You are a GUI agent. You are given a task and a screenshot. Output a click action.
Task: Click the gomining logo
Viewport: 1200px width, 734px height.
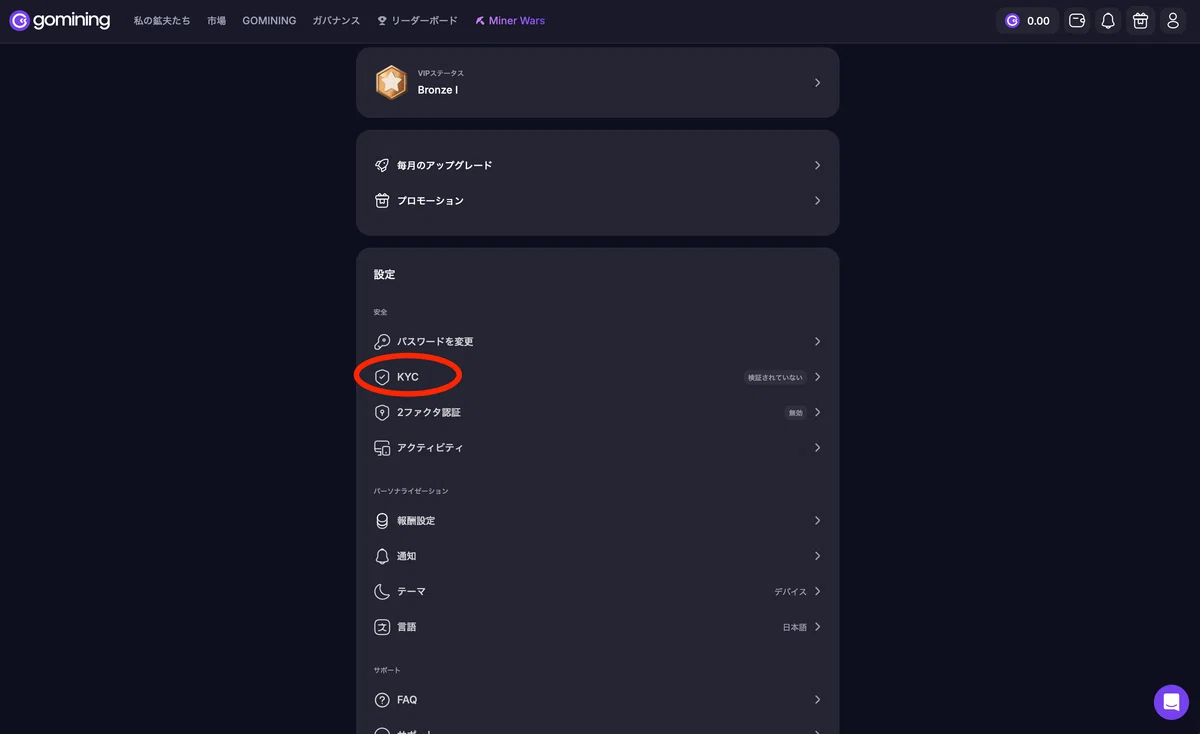[60, 20]
